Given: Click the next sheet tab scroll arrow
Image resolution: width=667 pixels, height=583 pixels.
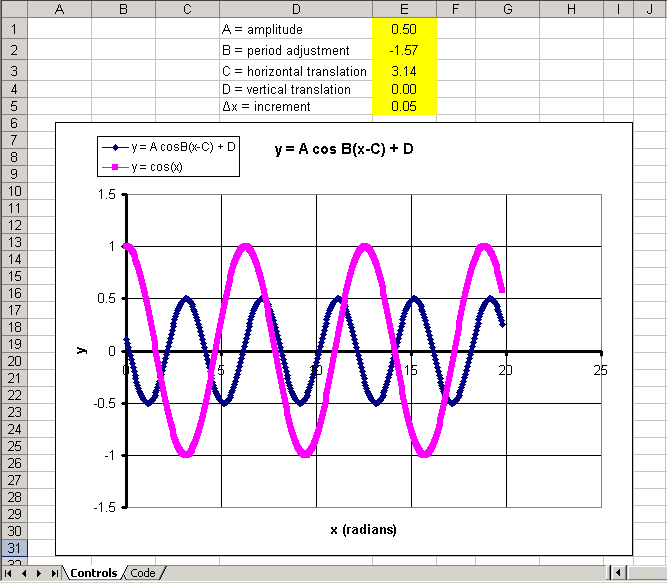Looking at the screenshot, I should (x=38, y=573).
